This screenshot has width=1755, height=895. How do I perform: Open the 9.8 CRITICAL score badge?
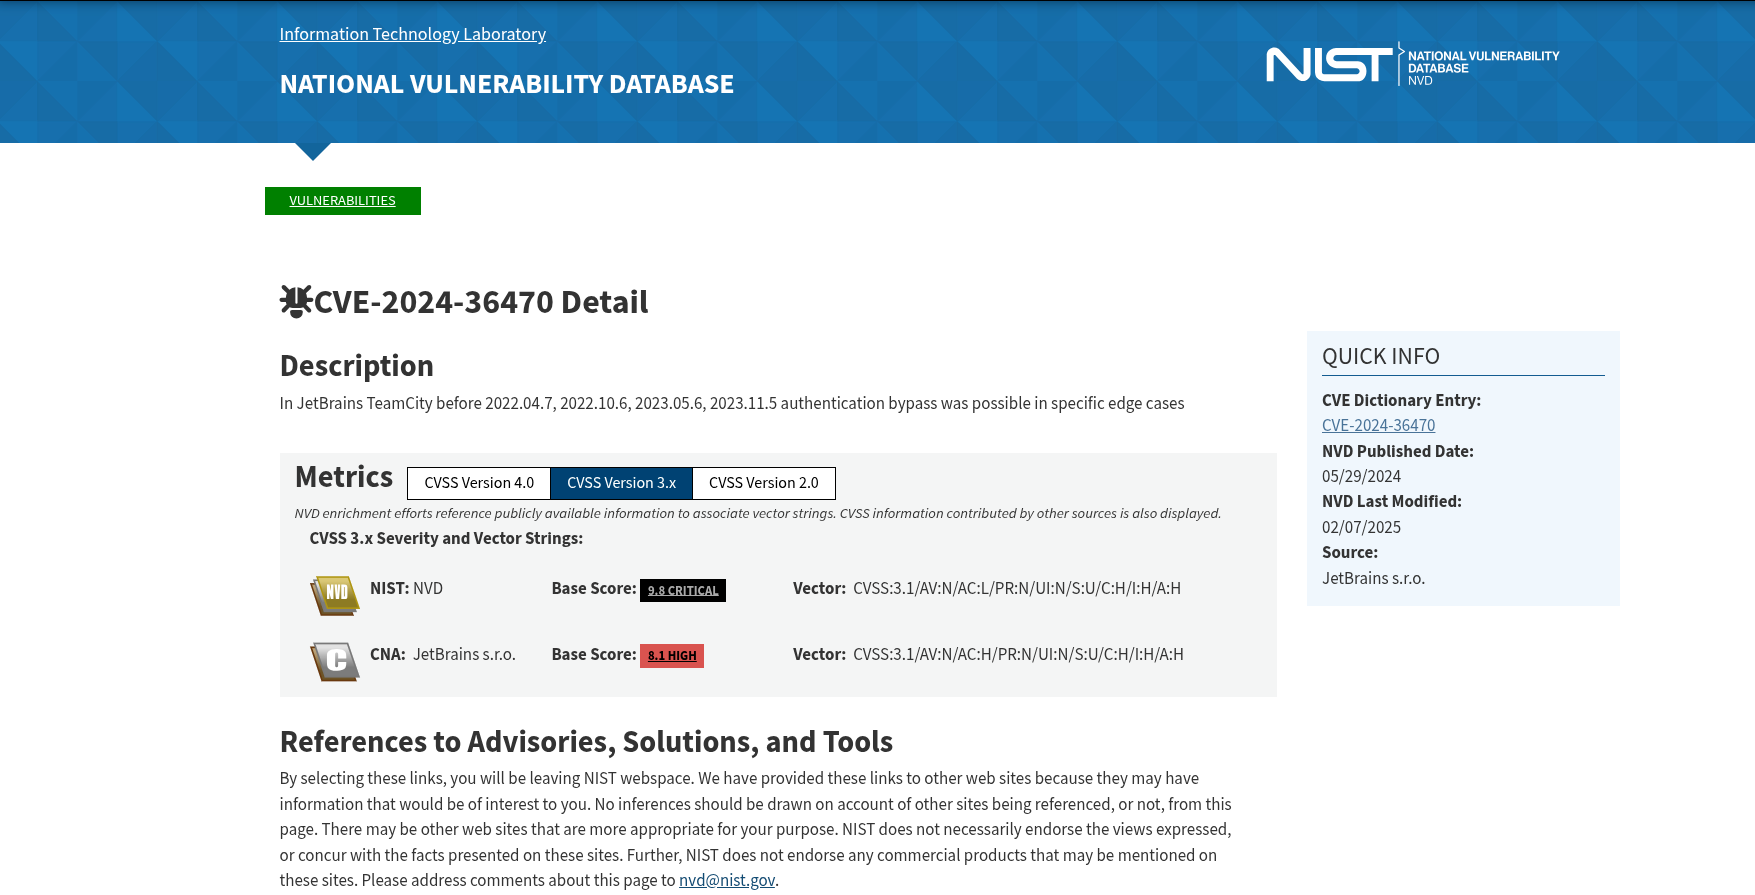tap(683, 590)
